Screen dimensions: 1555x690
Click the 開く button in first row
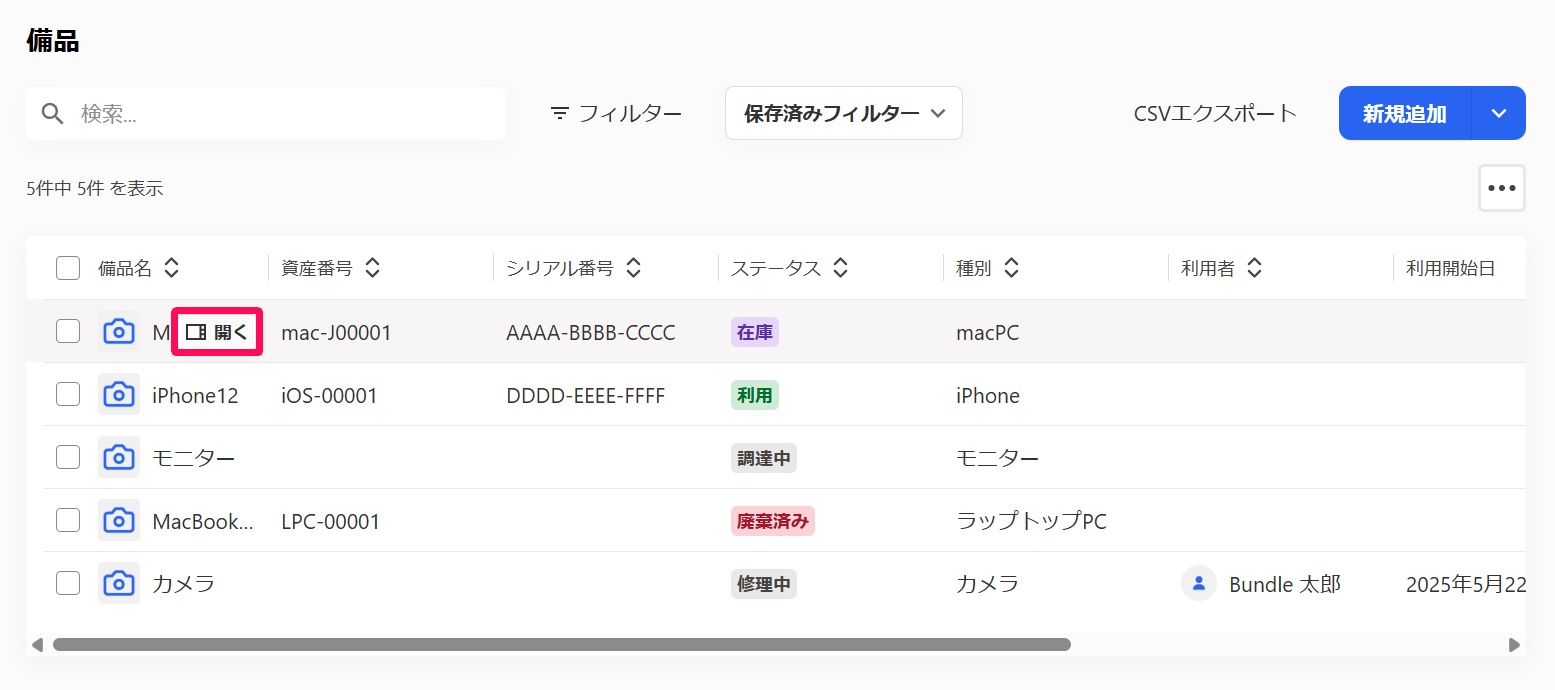(x=217, y=332)
